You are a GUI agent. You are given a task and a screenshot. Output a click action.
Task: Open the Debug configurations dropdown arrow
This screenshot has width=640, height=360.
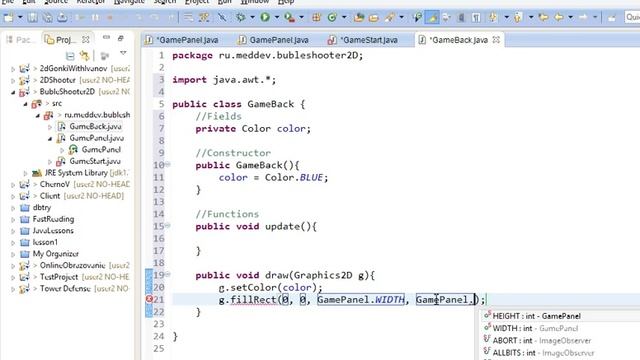click(252, 18)
